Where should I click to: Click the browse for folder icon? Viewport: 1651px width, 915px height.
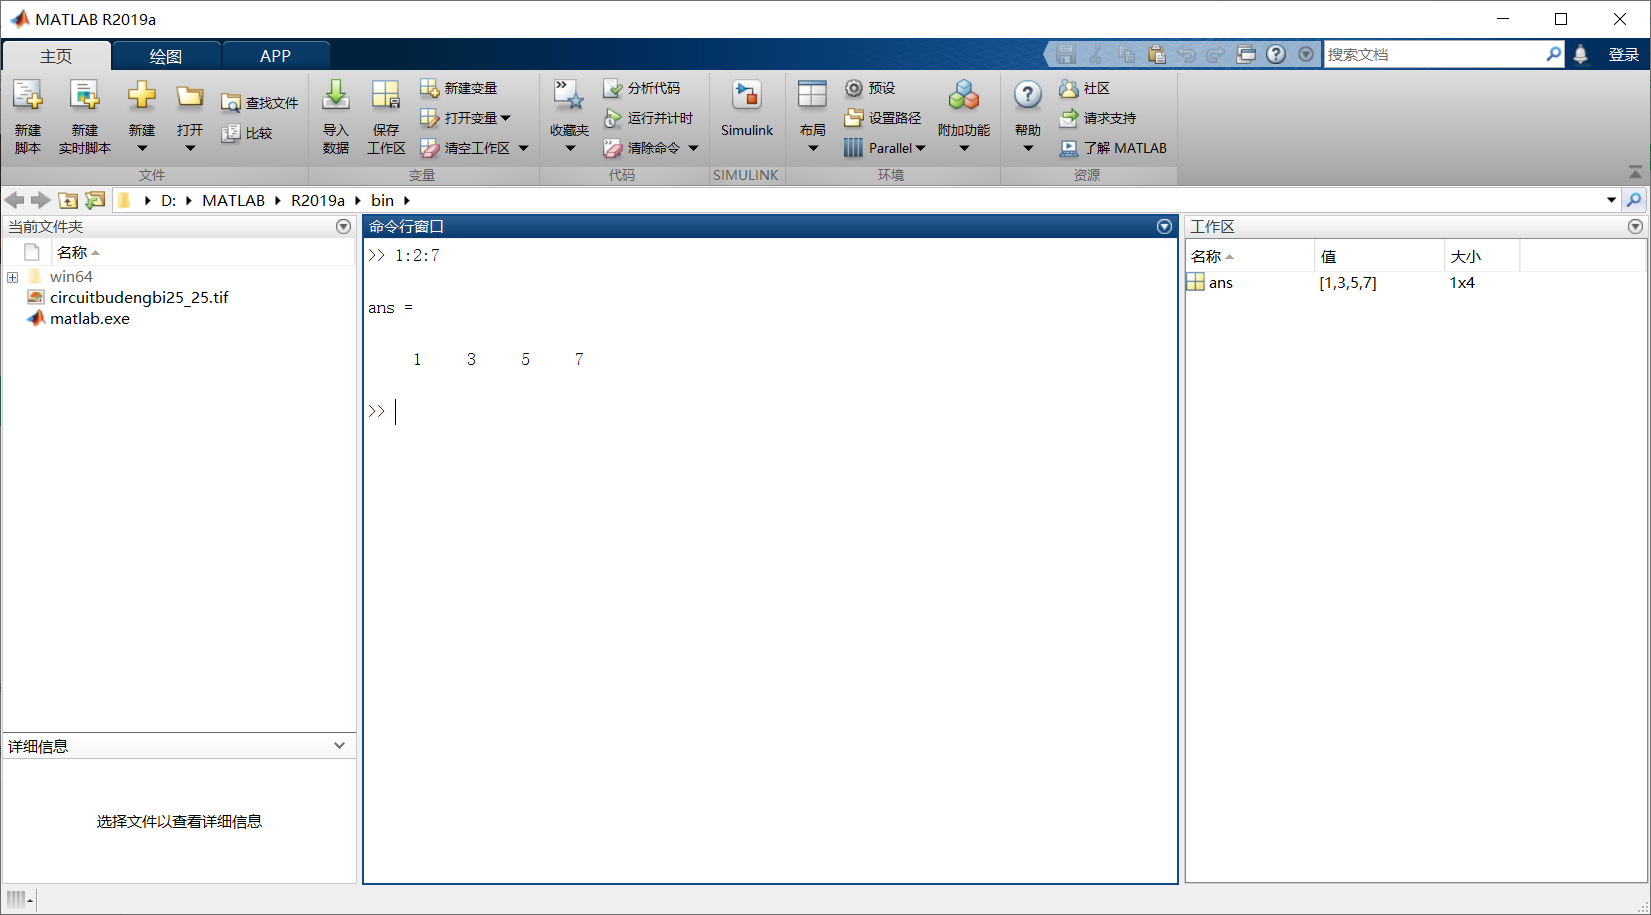click(95, 200)
